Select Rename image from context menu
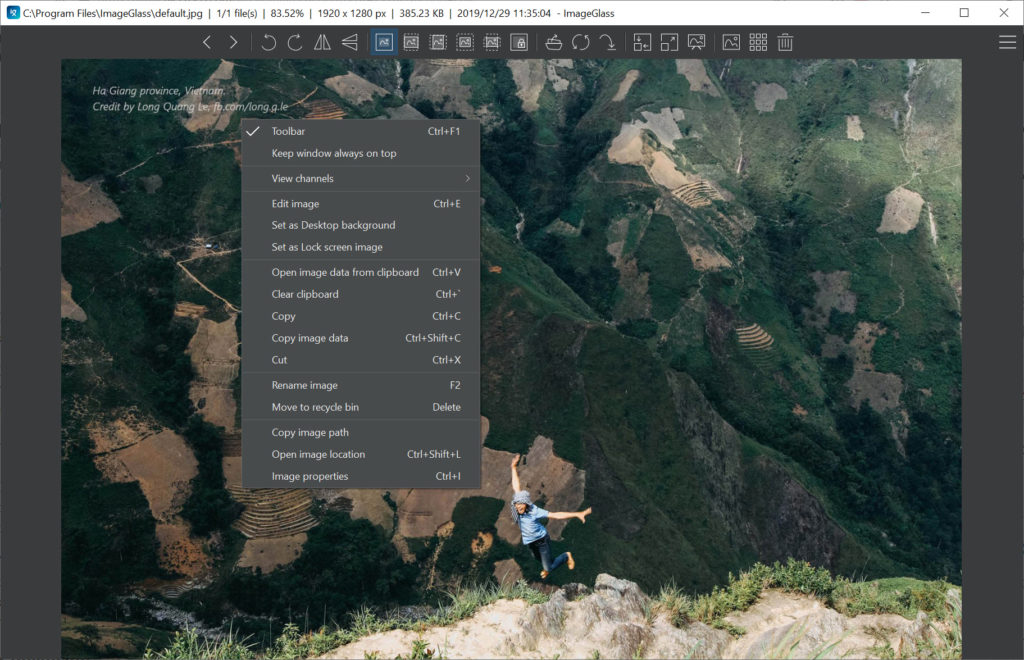Viewport: 1024px width, 660px height. pyautogui.click(x=305, y=385)
